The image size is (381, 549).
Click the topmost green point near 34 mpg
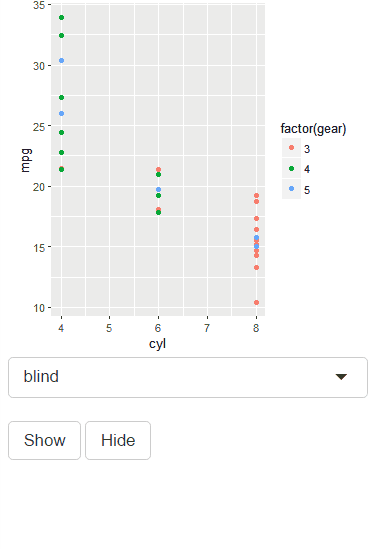click(62, 18)
